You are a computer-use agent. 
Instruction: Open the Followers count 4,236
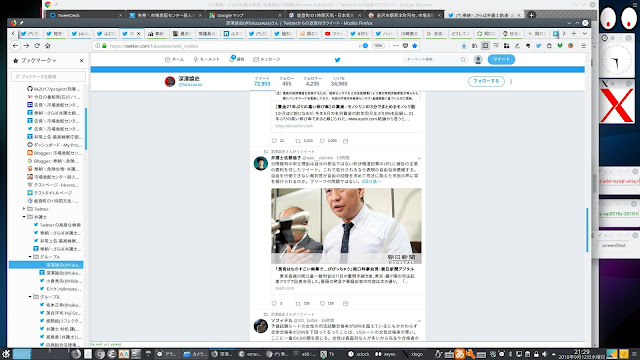tap(312, 81)
